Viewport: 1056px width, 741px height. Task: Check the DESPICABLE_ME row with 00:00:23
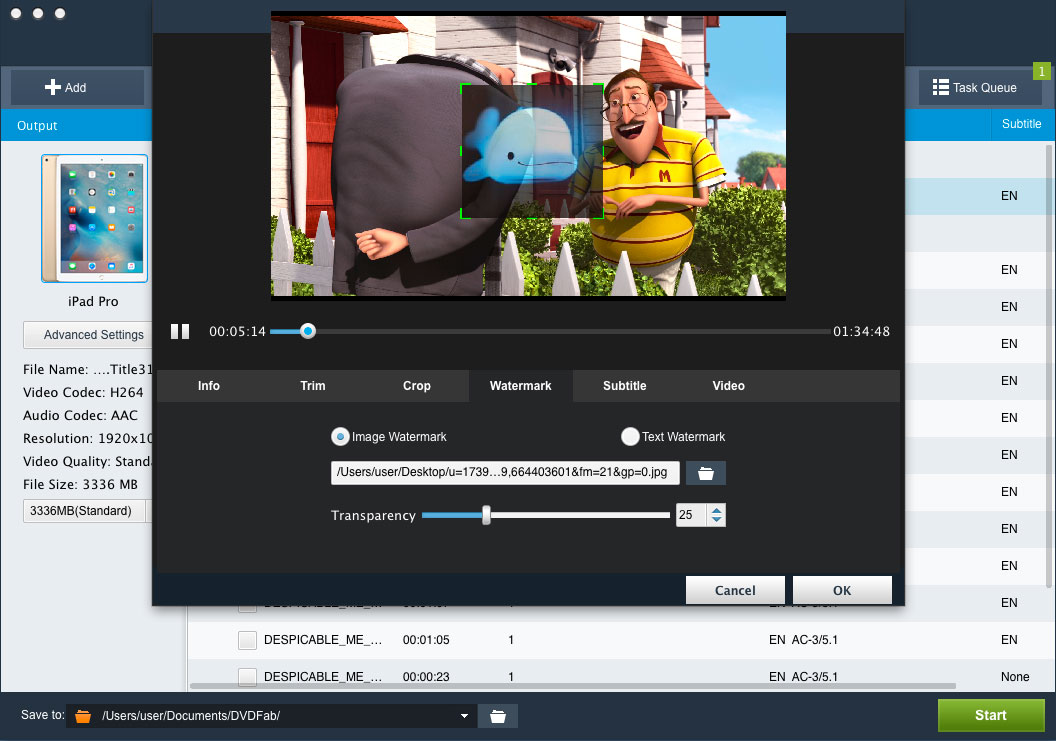(247, 676)
